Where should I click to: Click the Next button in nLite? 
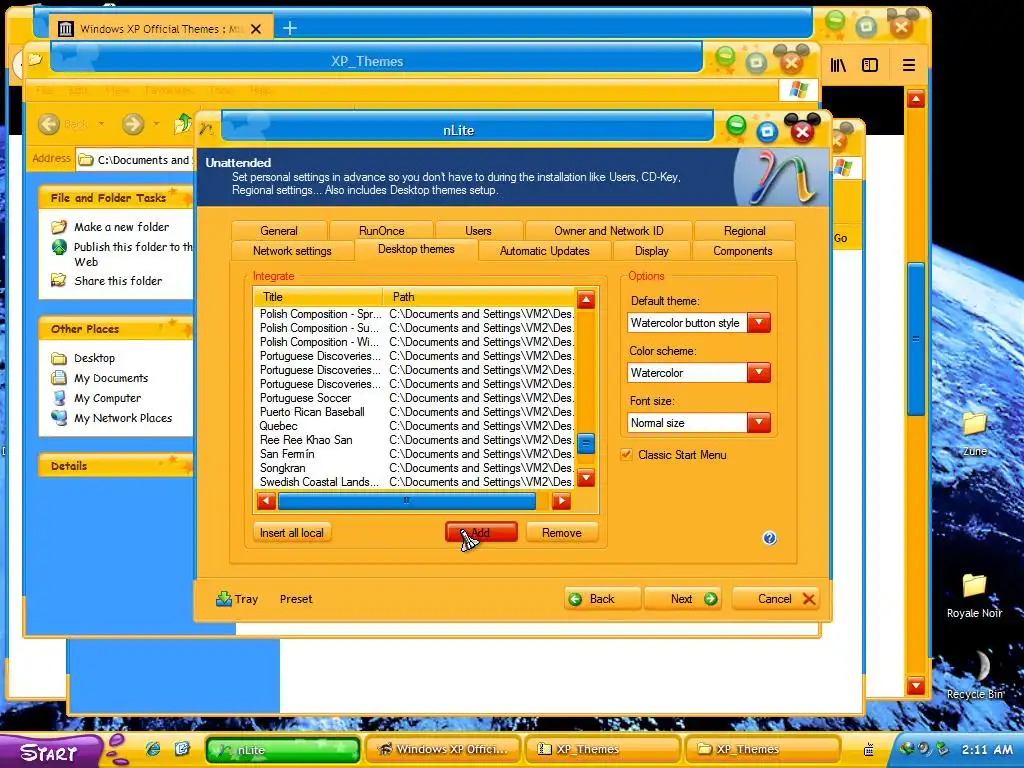pos(682,599)
